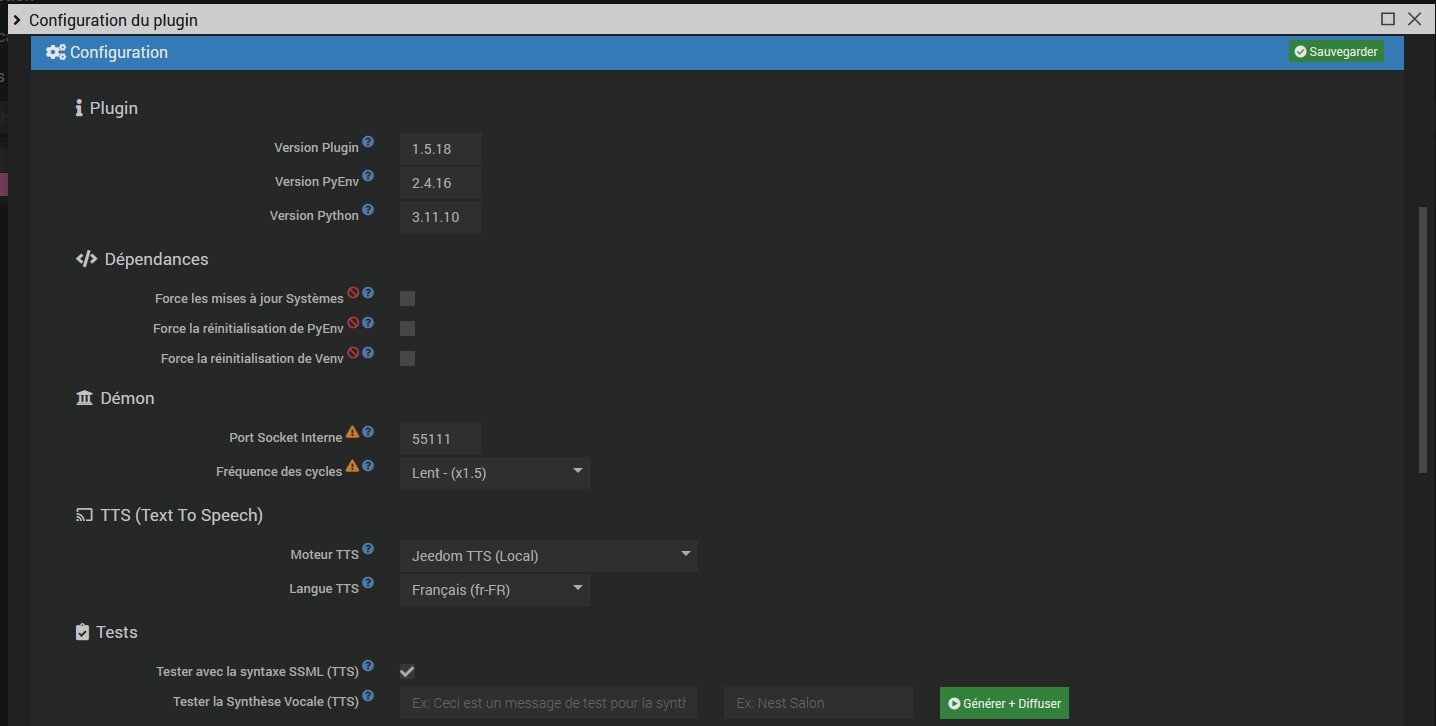
Task: Open Langue TTS language dropdown
Action: coord(494,590)
